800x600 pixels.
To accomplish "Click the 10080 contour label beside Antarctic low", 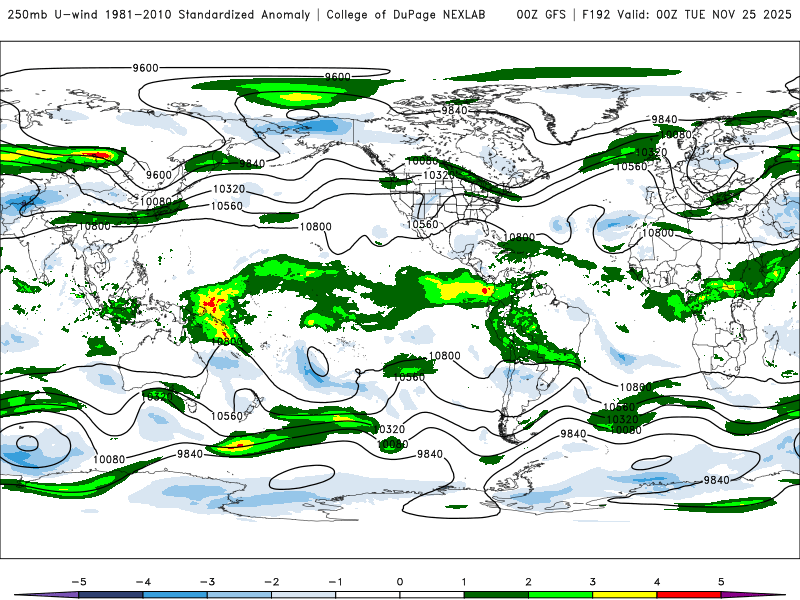I will click(109, 459).
